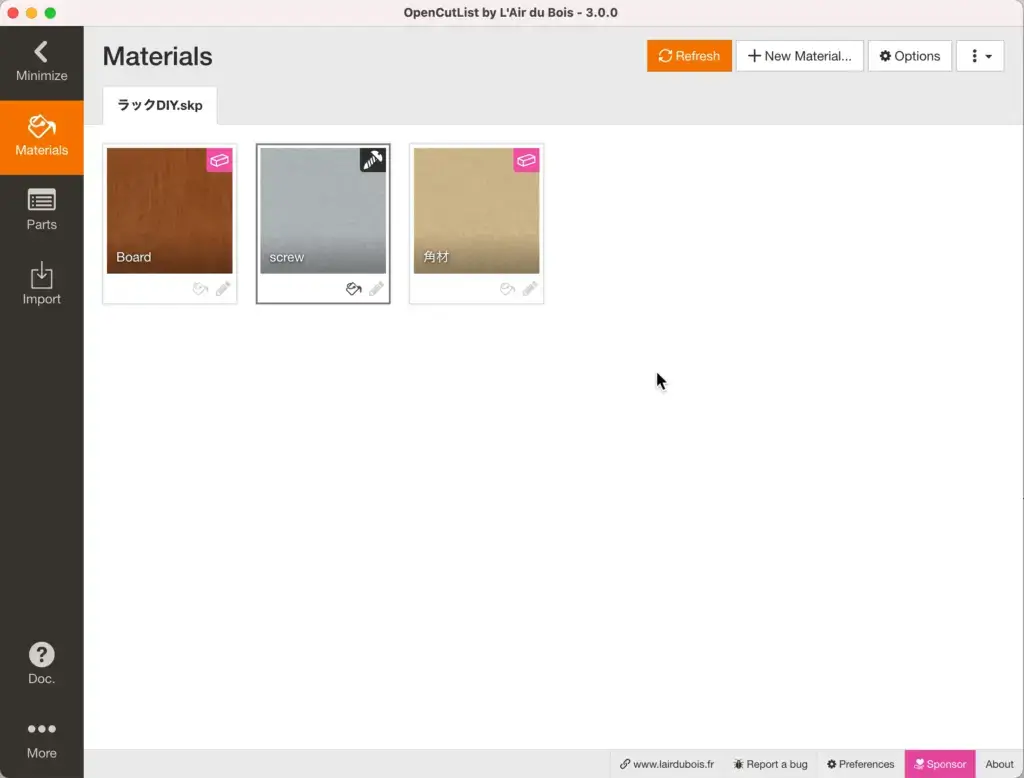Click the green fullscreen window button
1024x778 pixels.
[x=50, y=12]
